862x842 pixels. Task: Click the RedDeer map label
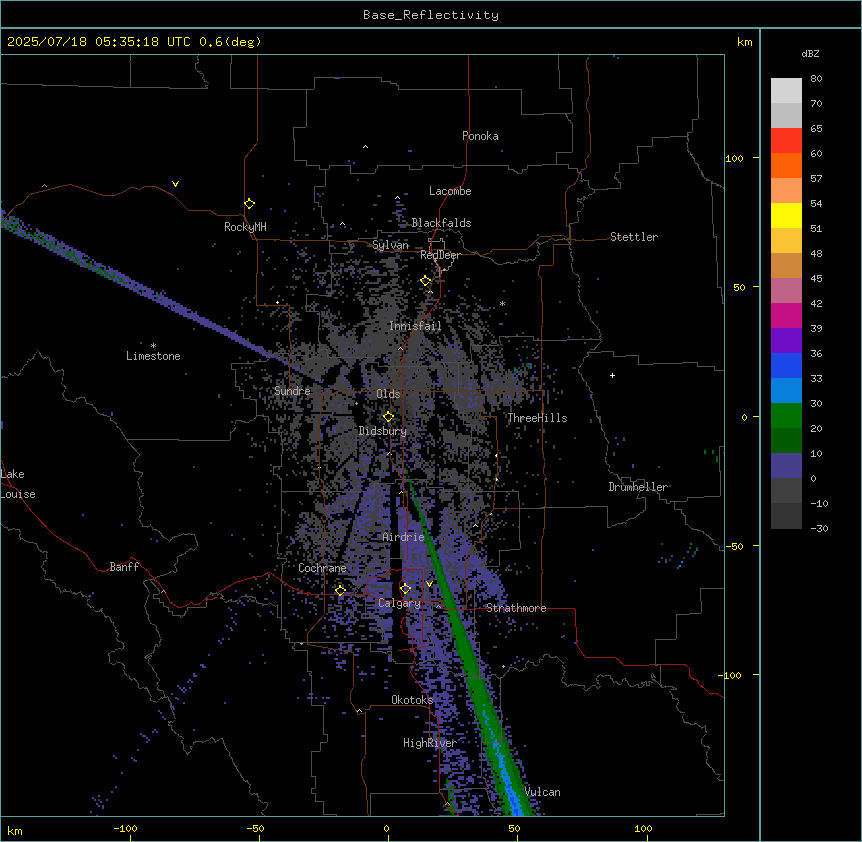(440, 255)
